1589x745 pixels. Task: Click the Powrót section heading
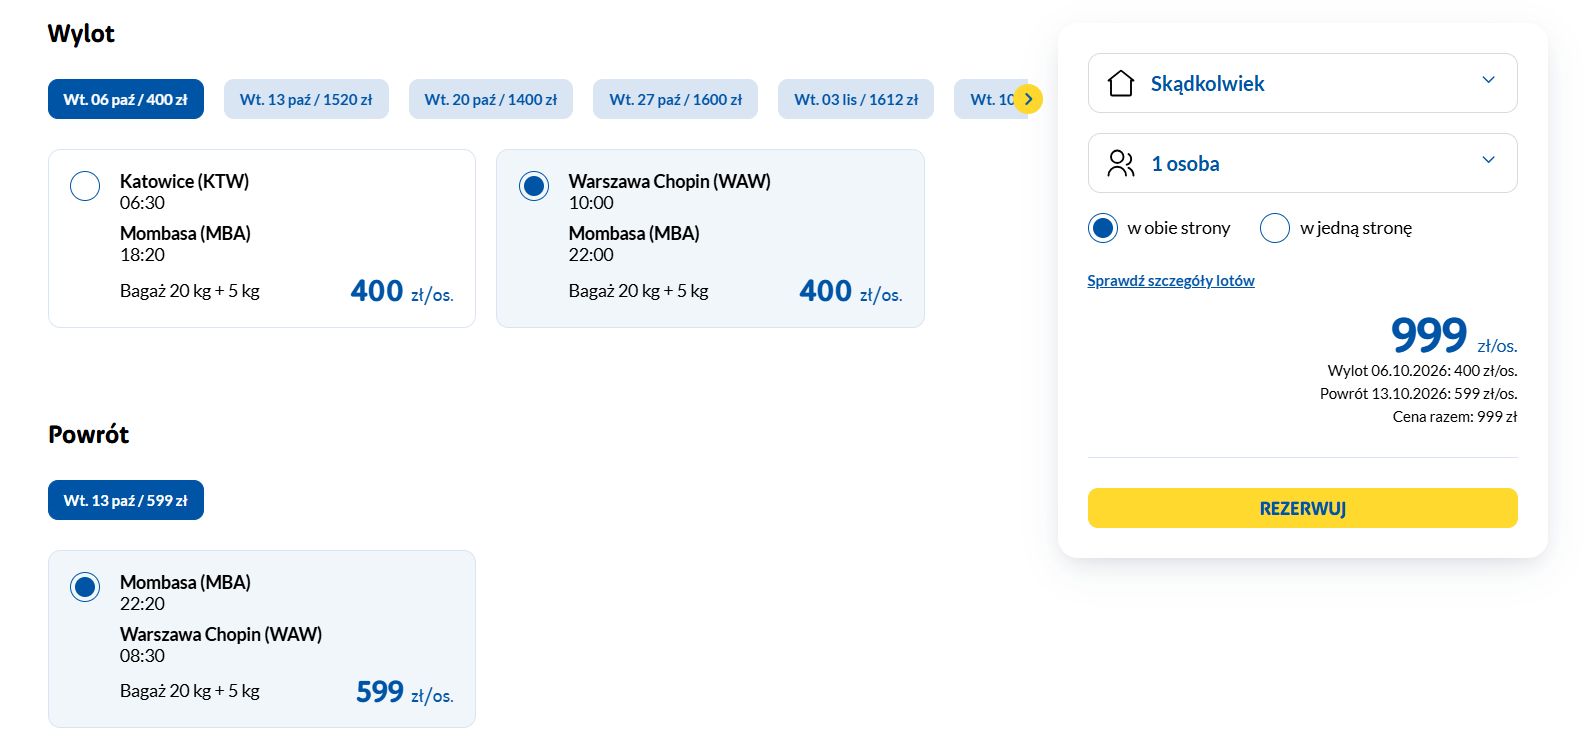[88, 434]
